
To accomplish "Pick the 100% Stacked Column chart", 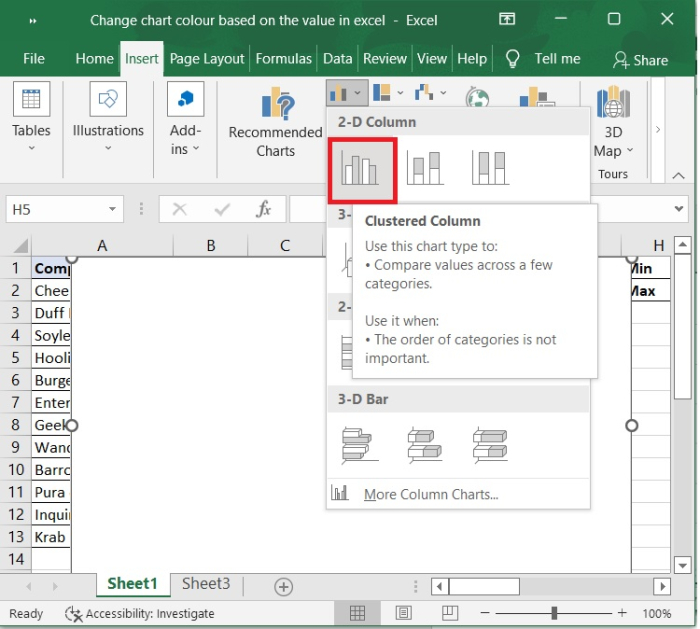I will tap(490, 168).
